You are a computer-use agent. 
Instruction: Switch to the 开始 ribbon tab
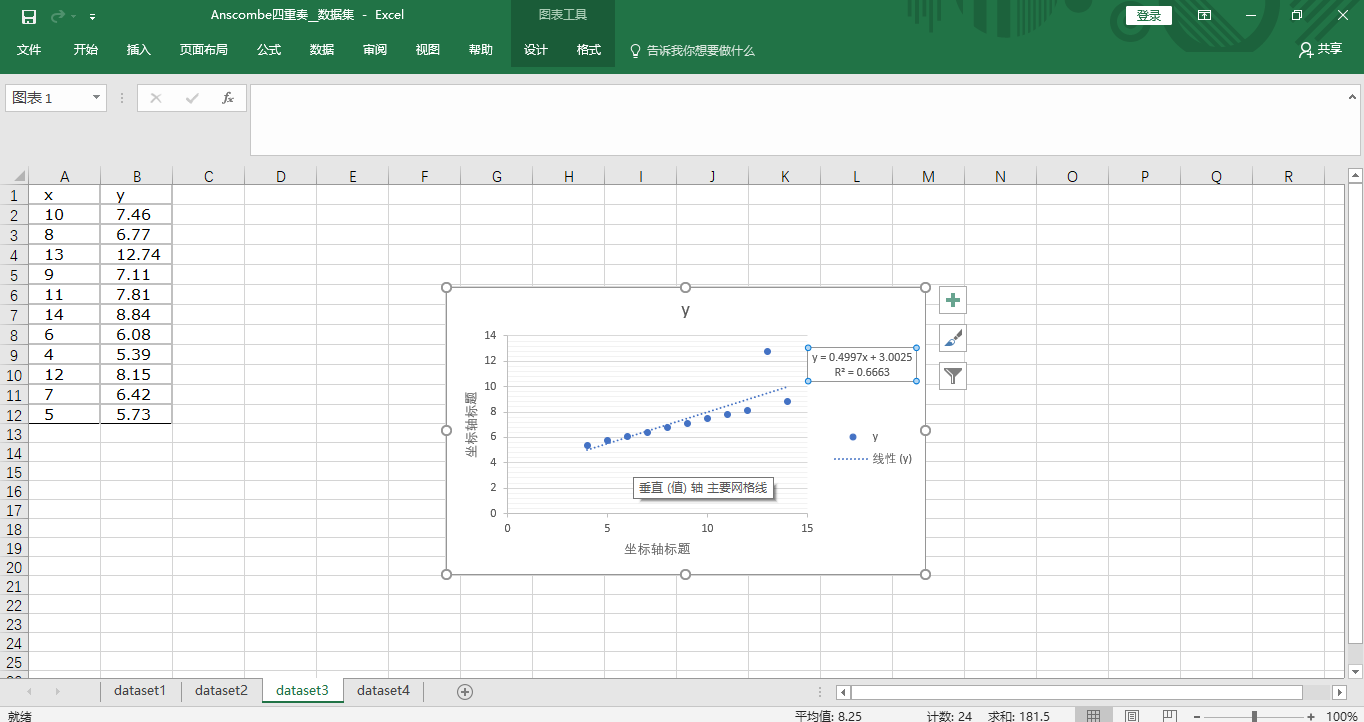86,50
